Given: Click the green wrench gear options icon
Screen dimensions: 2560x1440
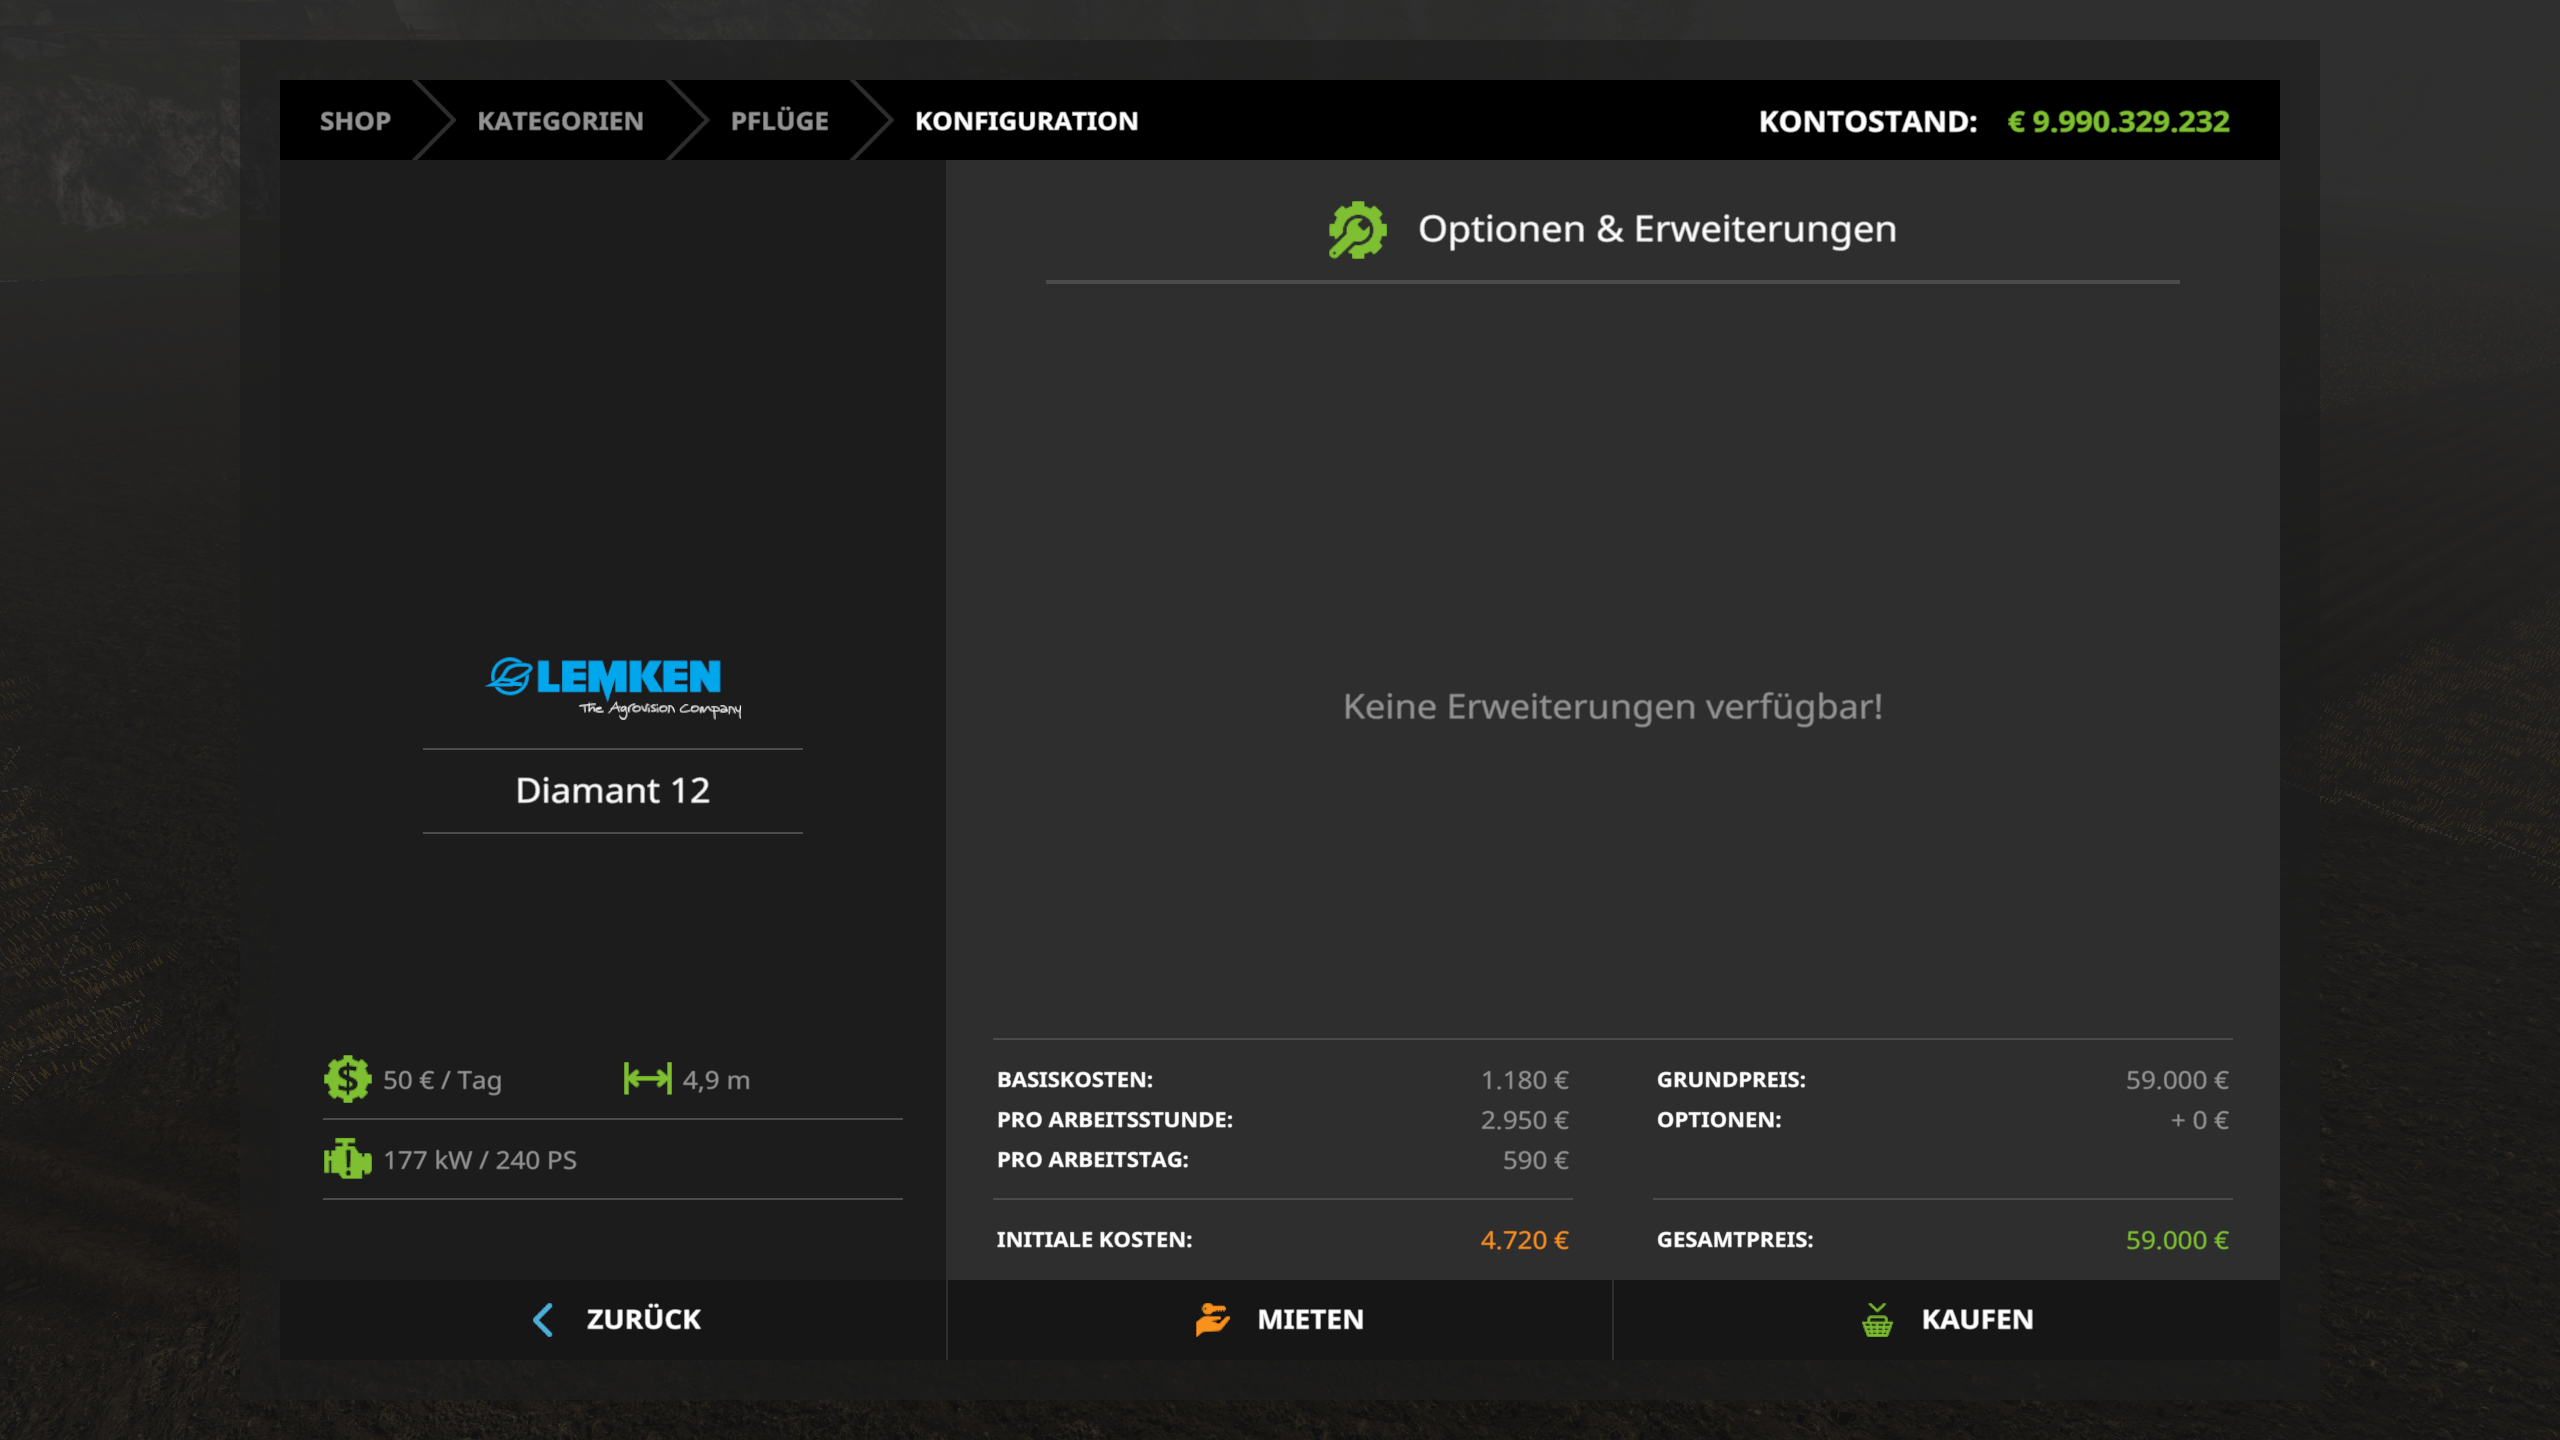Looking at the screenshot, I should click(1357, 230).
